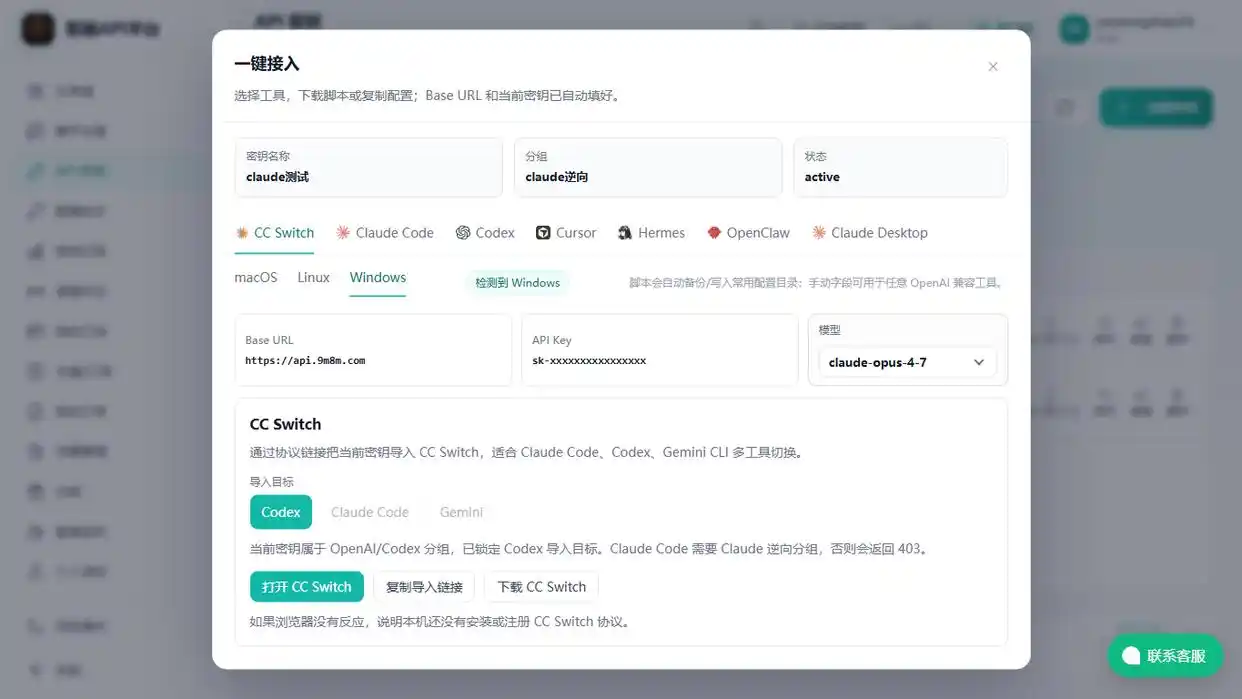Image resolution: width=1242 pixels, height=699 pixels.
Task: Click the Claude Desktop starburst icon
Action: [819, 233]
